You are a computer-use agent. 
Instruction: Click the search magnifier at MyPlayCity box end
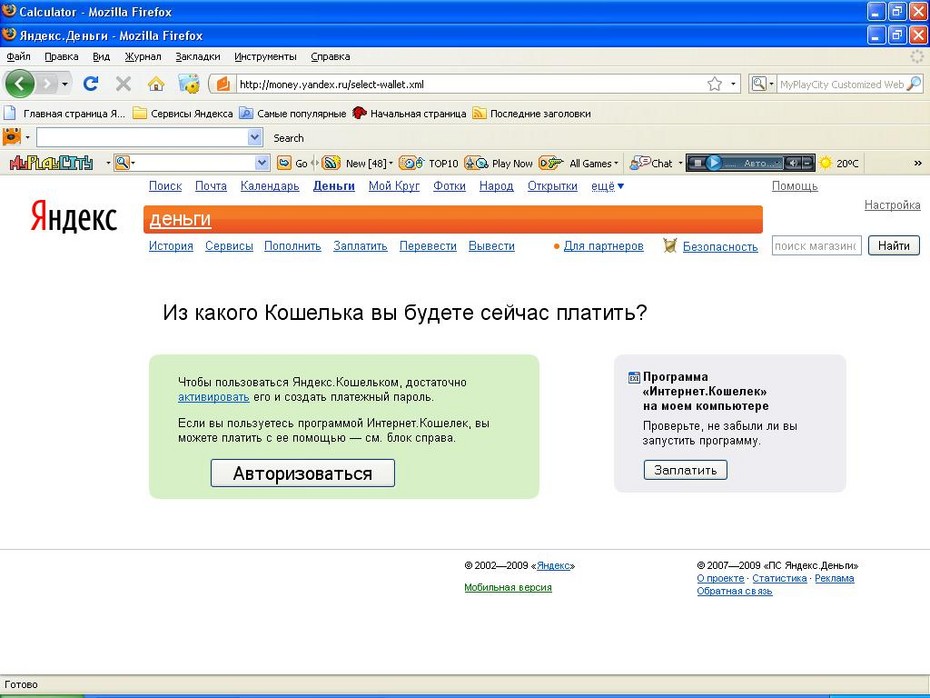pyautogui.click(x=915, y=84)
